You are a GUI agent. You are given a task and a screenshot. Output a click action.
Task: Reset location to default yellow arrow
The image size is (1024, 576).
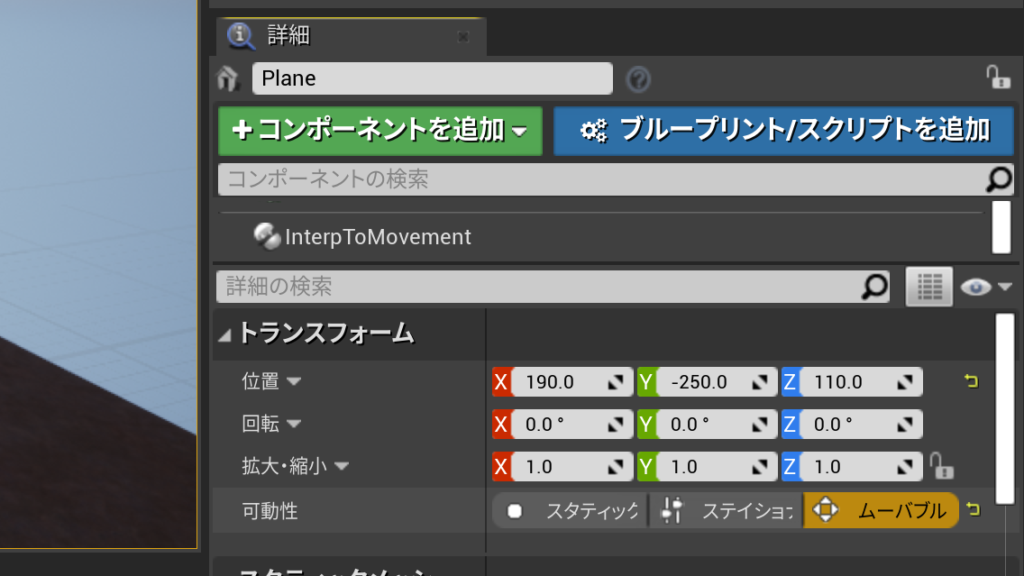970,381
